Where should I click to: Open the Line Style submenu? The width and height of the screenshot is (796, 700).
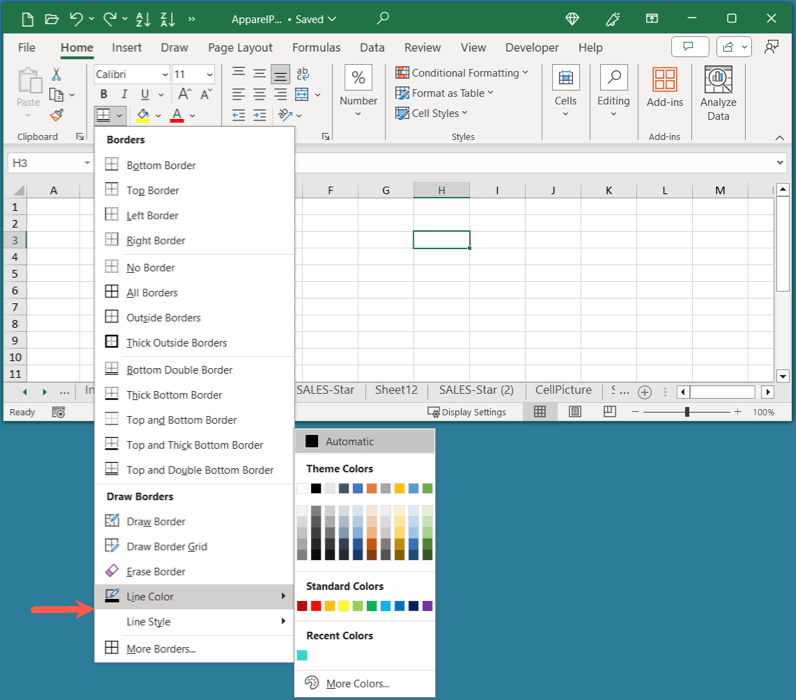coord(194,622)
